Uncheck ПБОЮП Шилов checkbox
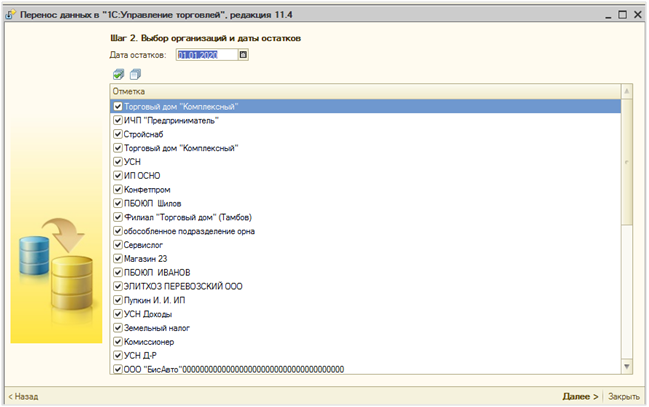 point(118,203)
